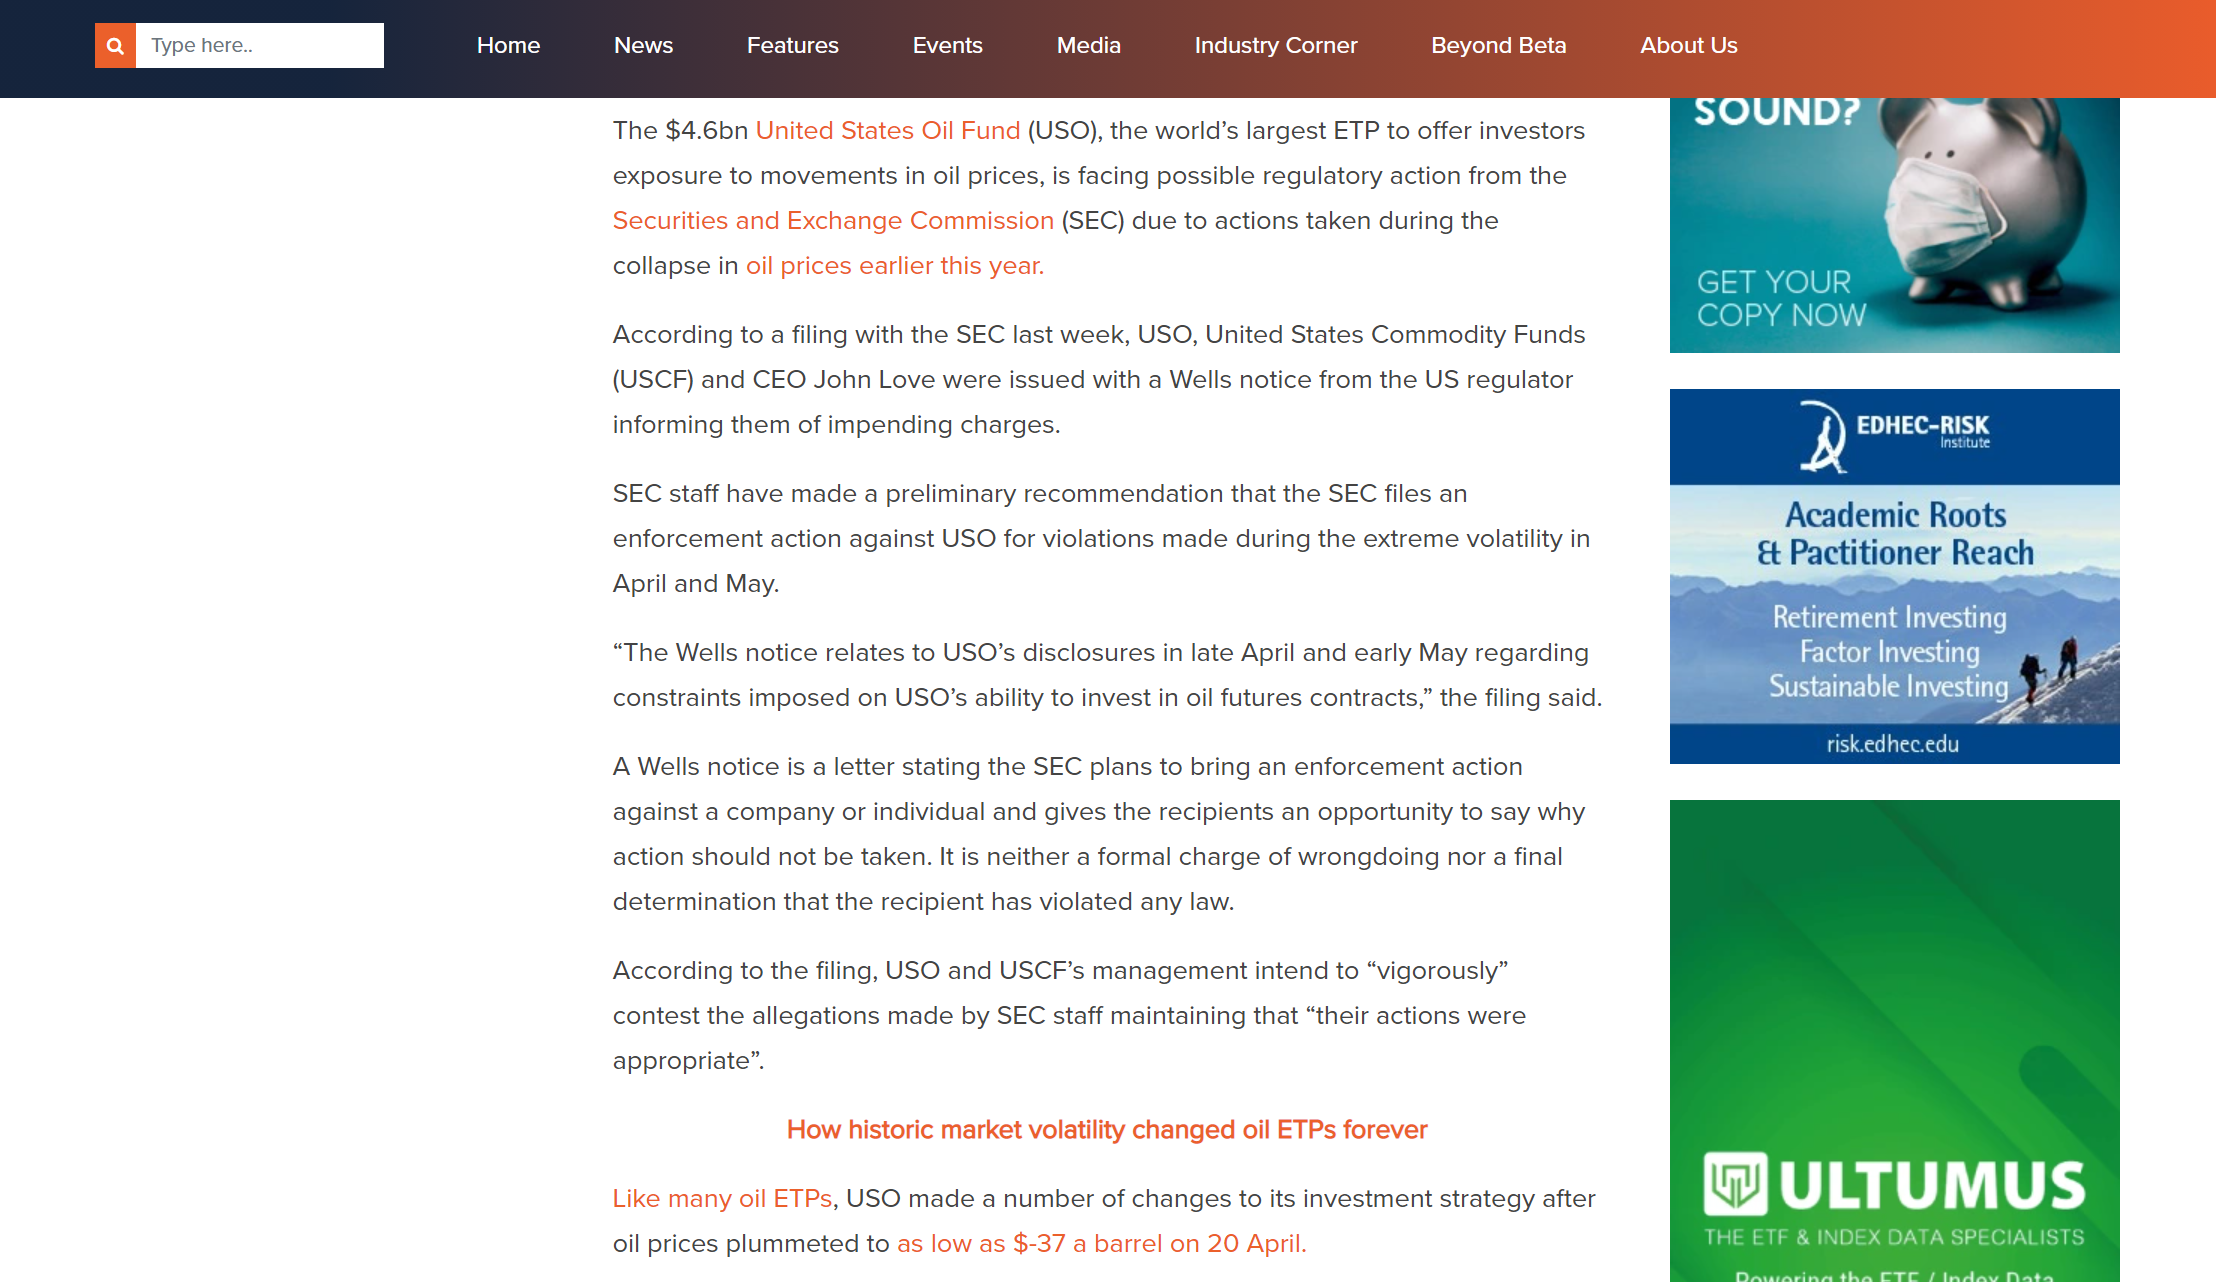Open the News menu item
Image resolution: width=2216 pixels, height=1282 pixels.
click(643, 45)
